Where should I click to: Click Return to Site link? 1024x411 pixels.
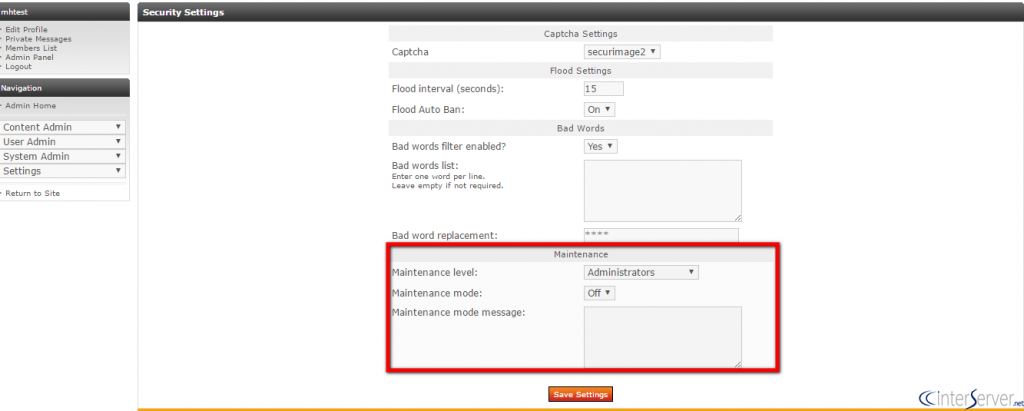[x=33, y=193]
